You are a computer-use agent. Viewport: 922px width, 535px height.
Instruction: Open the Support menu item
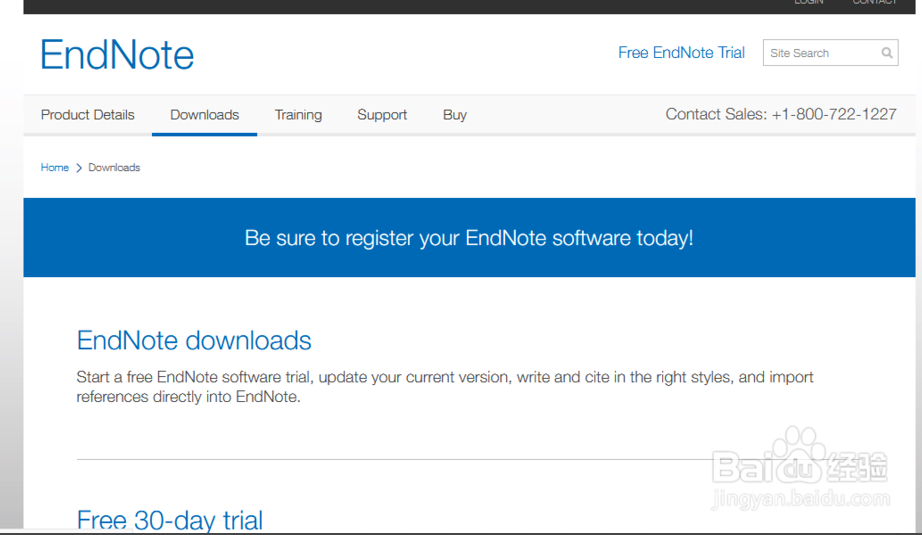382,115
